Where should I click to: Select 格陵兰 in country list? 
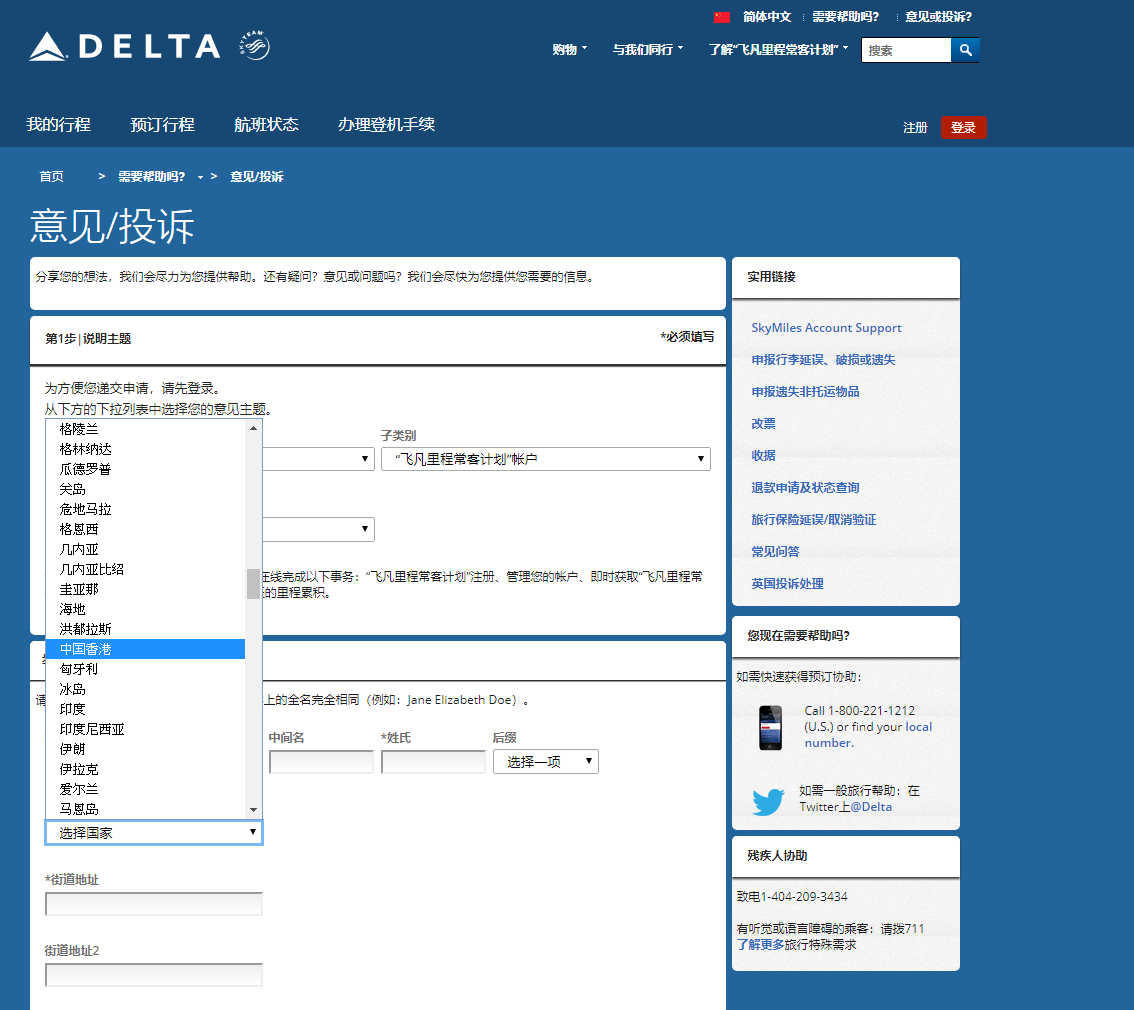[145, 429]
